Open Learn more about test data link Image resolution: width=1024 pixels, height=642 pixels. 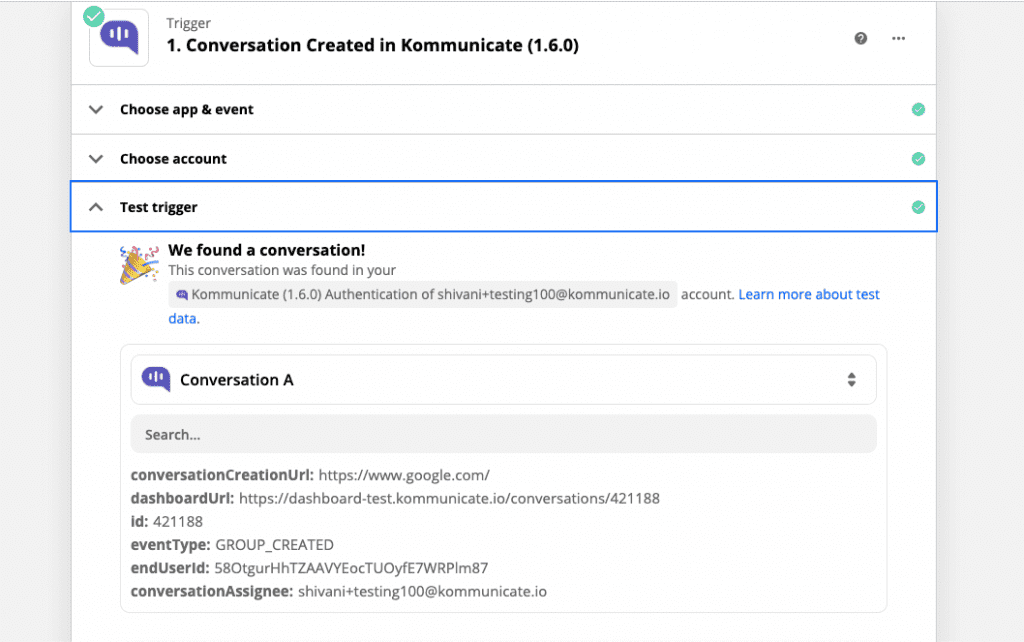pos(808,295)
